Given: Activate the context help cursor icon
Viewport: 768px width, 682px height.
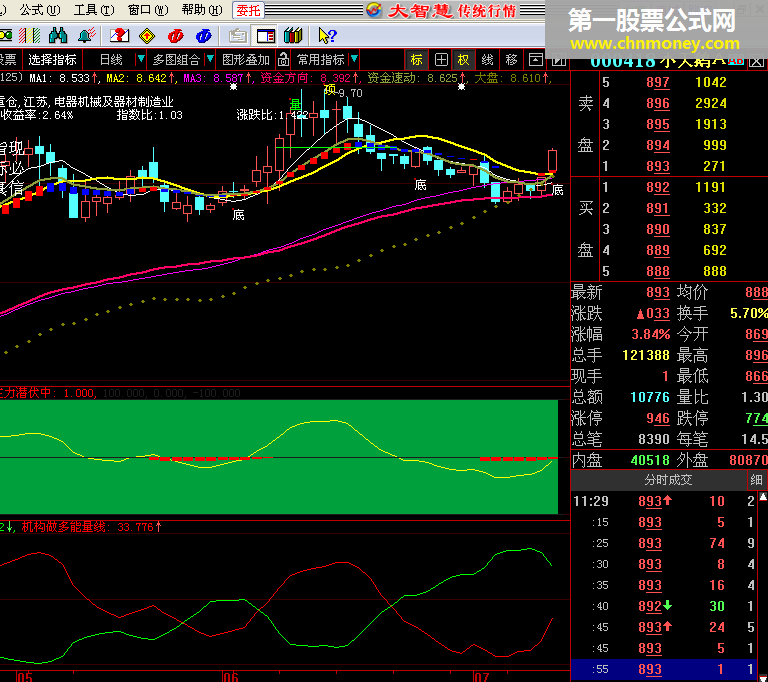Looking at the screenshot, I should click(x=327, y=35).
